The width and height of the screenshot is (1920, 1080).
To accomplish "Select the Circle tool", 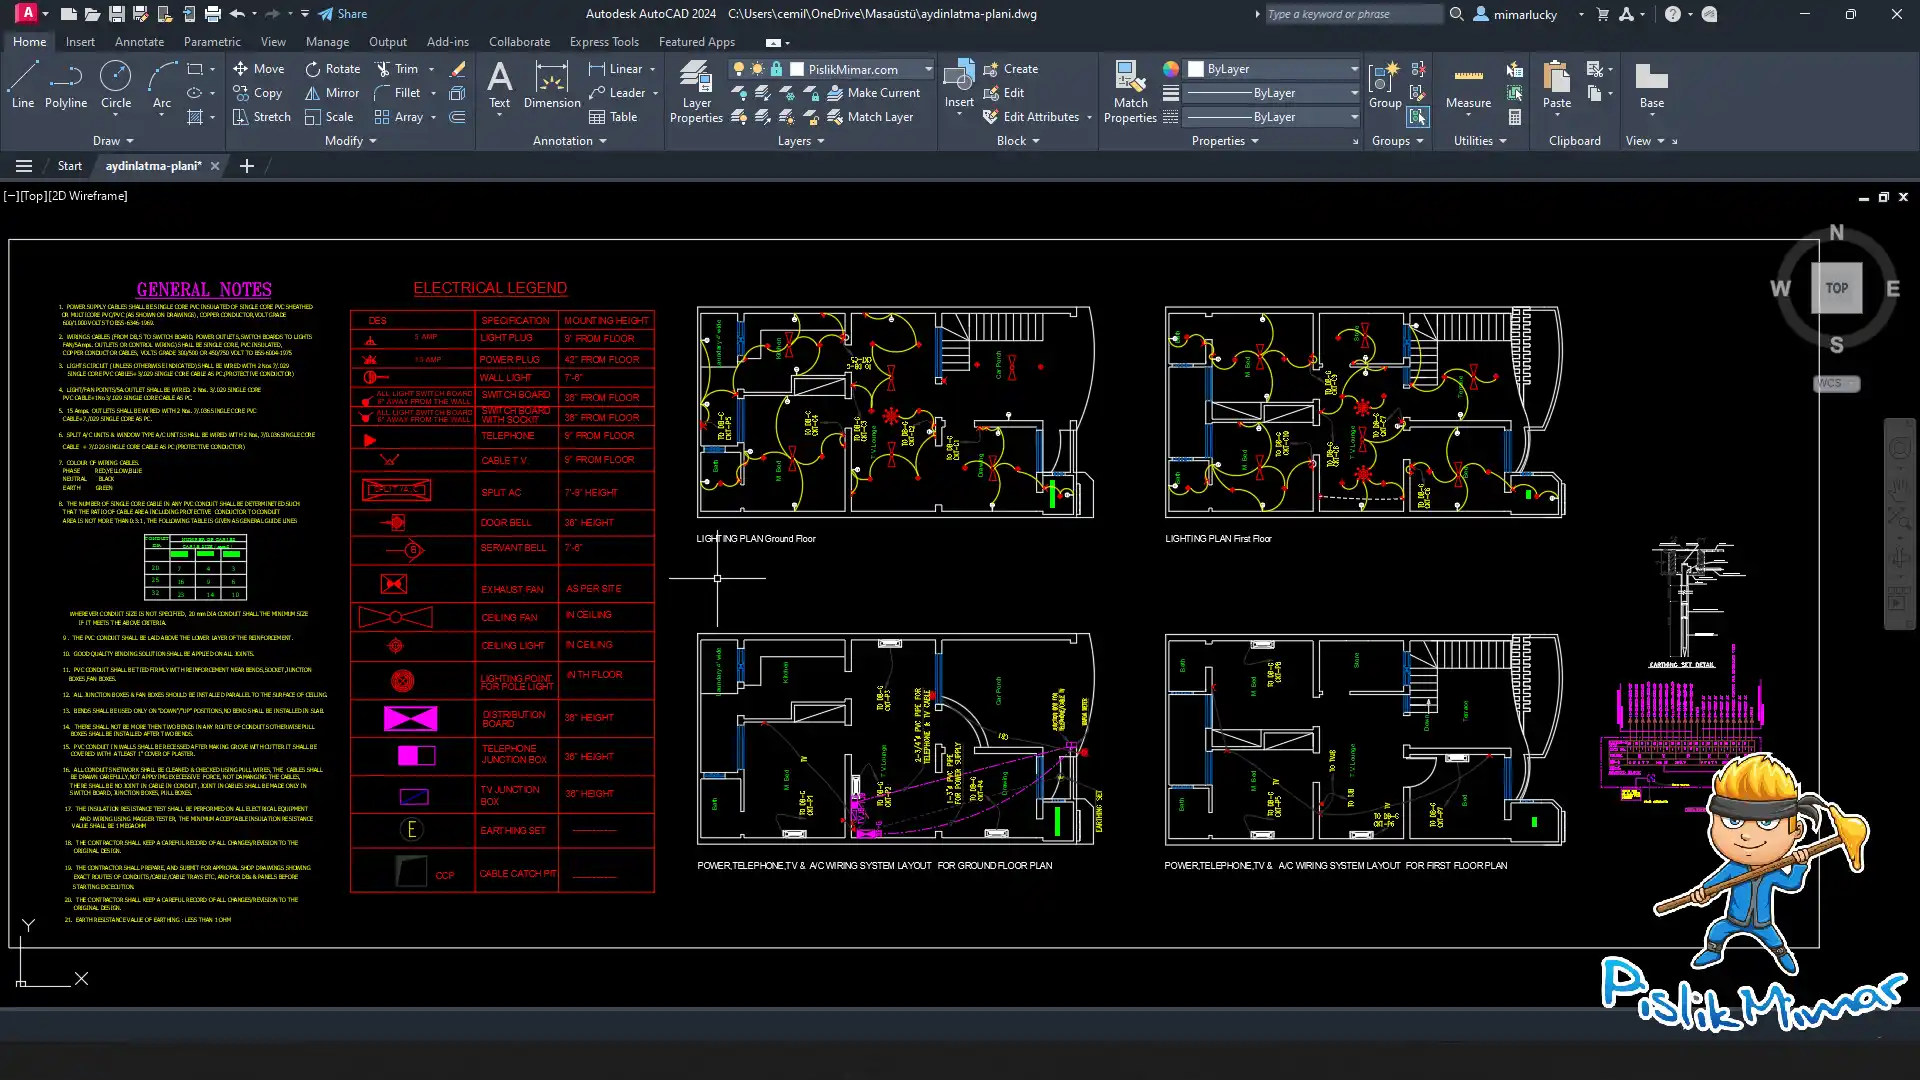I will [115, 83].
